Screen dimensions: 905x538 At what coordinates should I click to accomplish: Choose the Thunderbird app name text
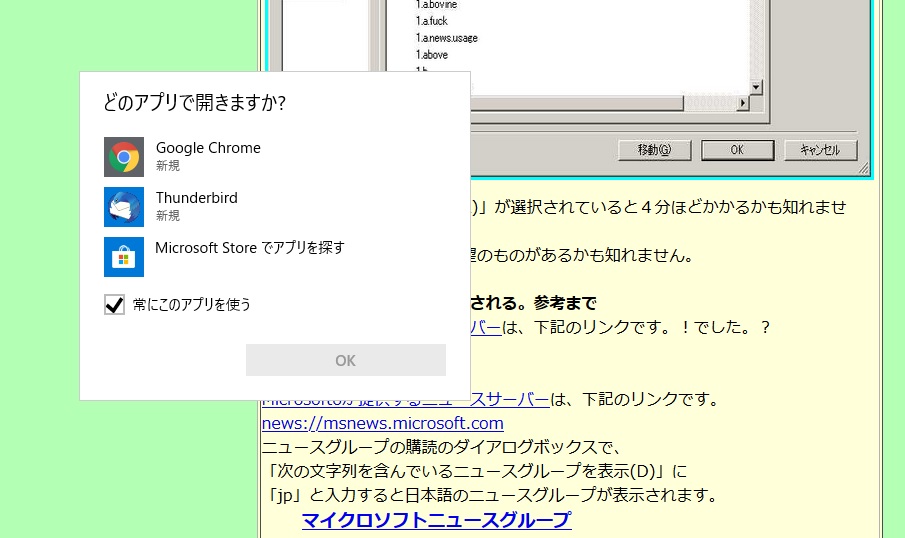coord(197,198)
